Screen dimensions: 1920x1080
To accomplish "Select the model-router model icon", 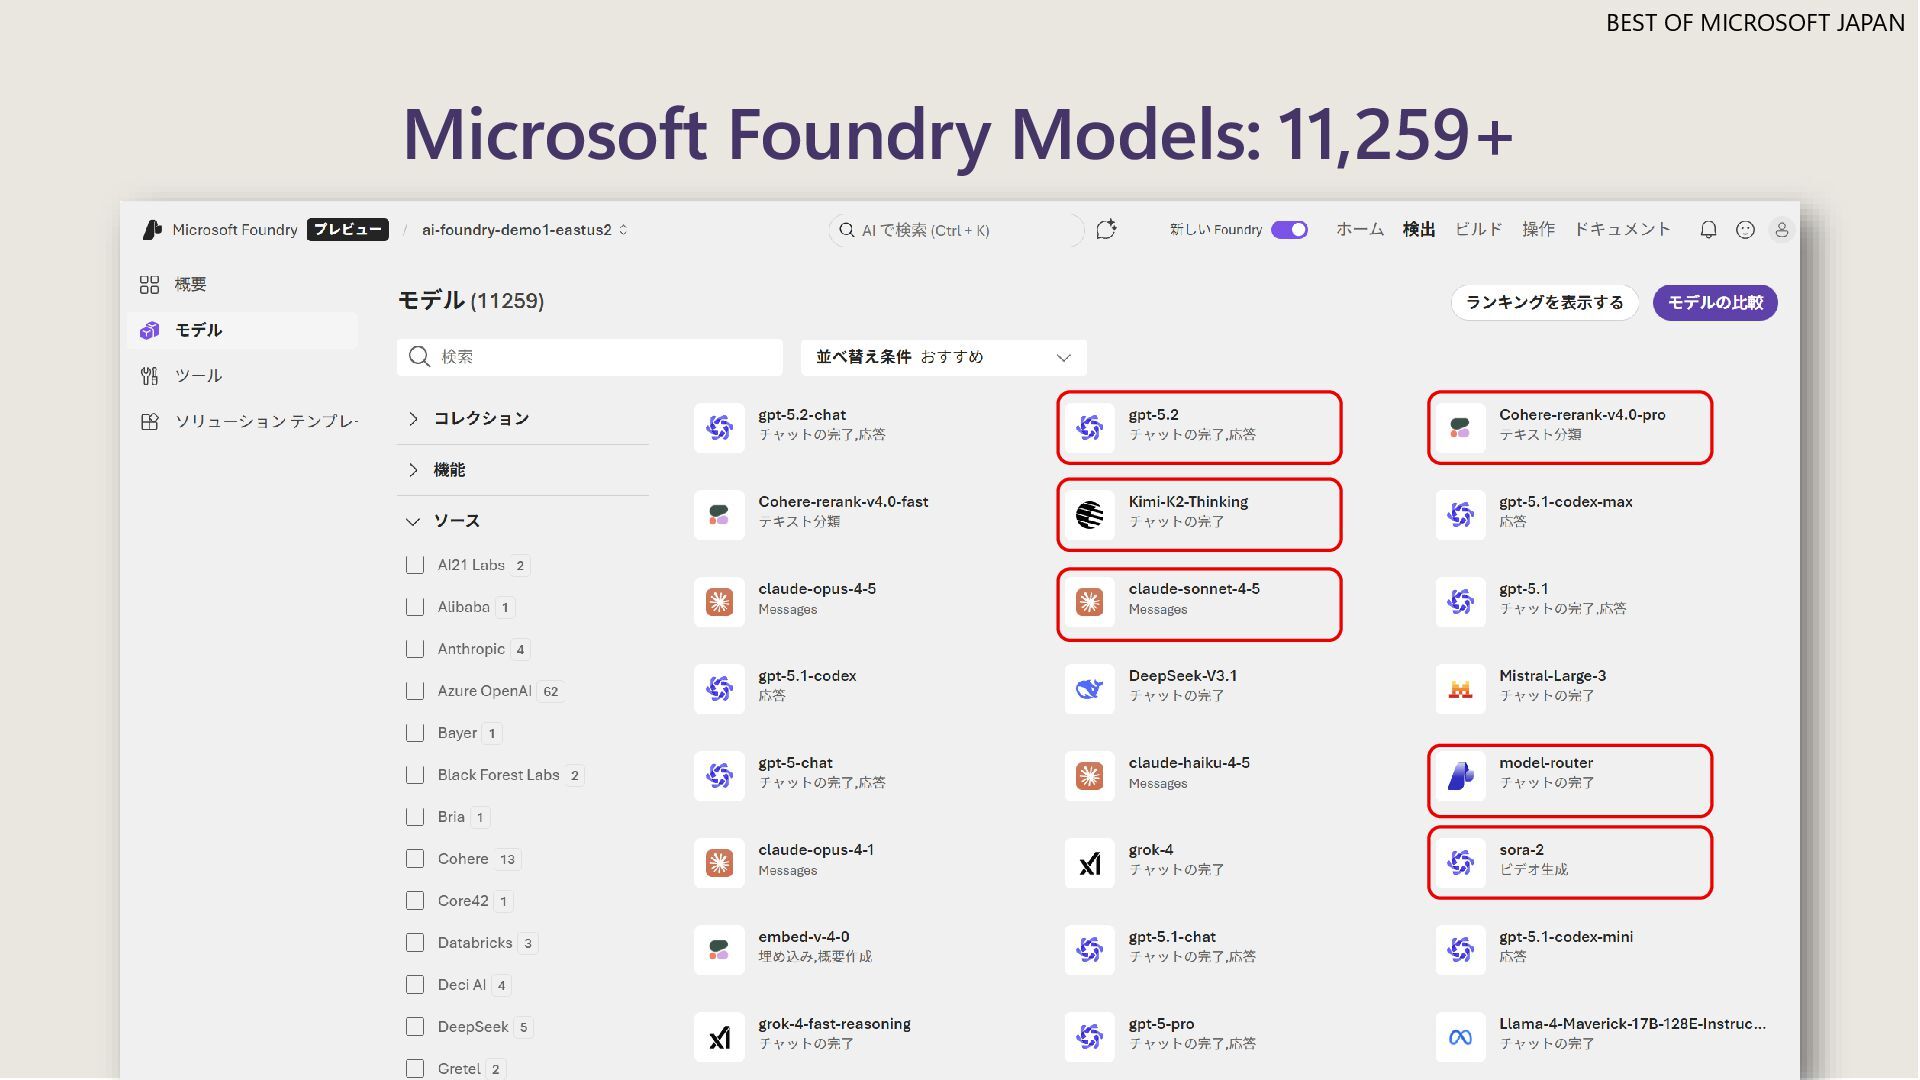I will (x=1460, y=775).
